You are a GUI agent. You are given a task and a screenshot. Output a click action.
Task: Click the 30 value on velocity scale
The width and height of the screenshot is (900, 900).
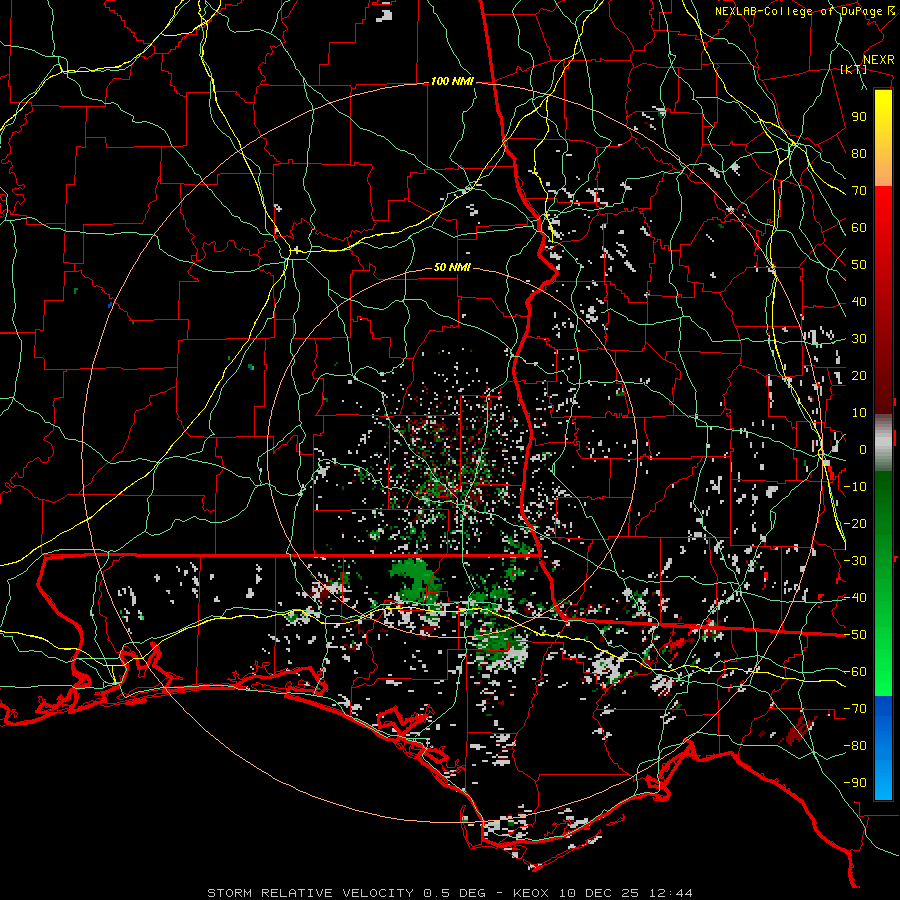tap(859, 339)
